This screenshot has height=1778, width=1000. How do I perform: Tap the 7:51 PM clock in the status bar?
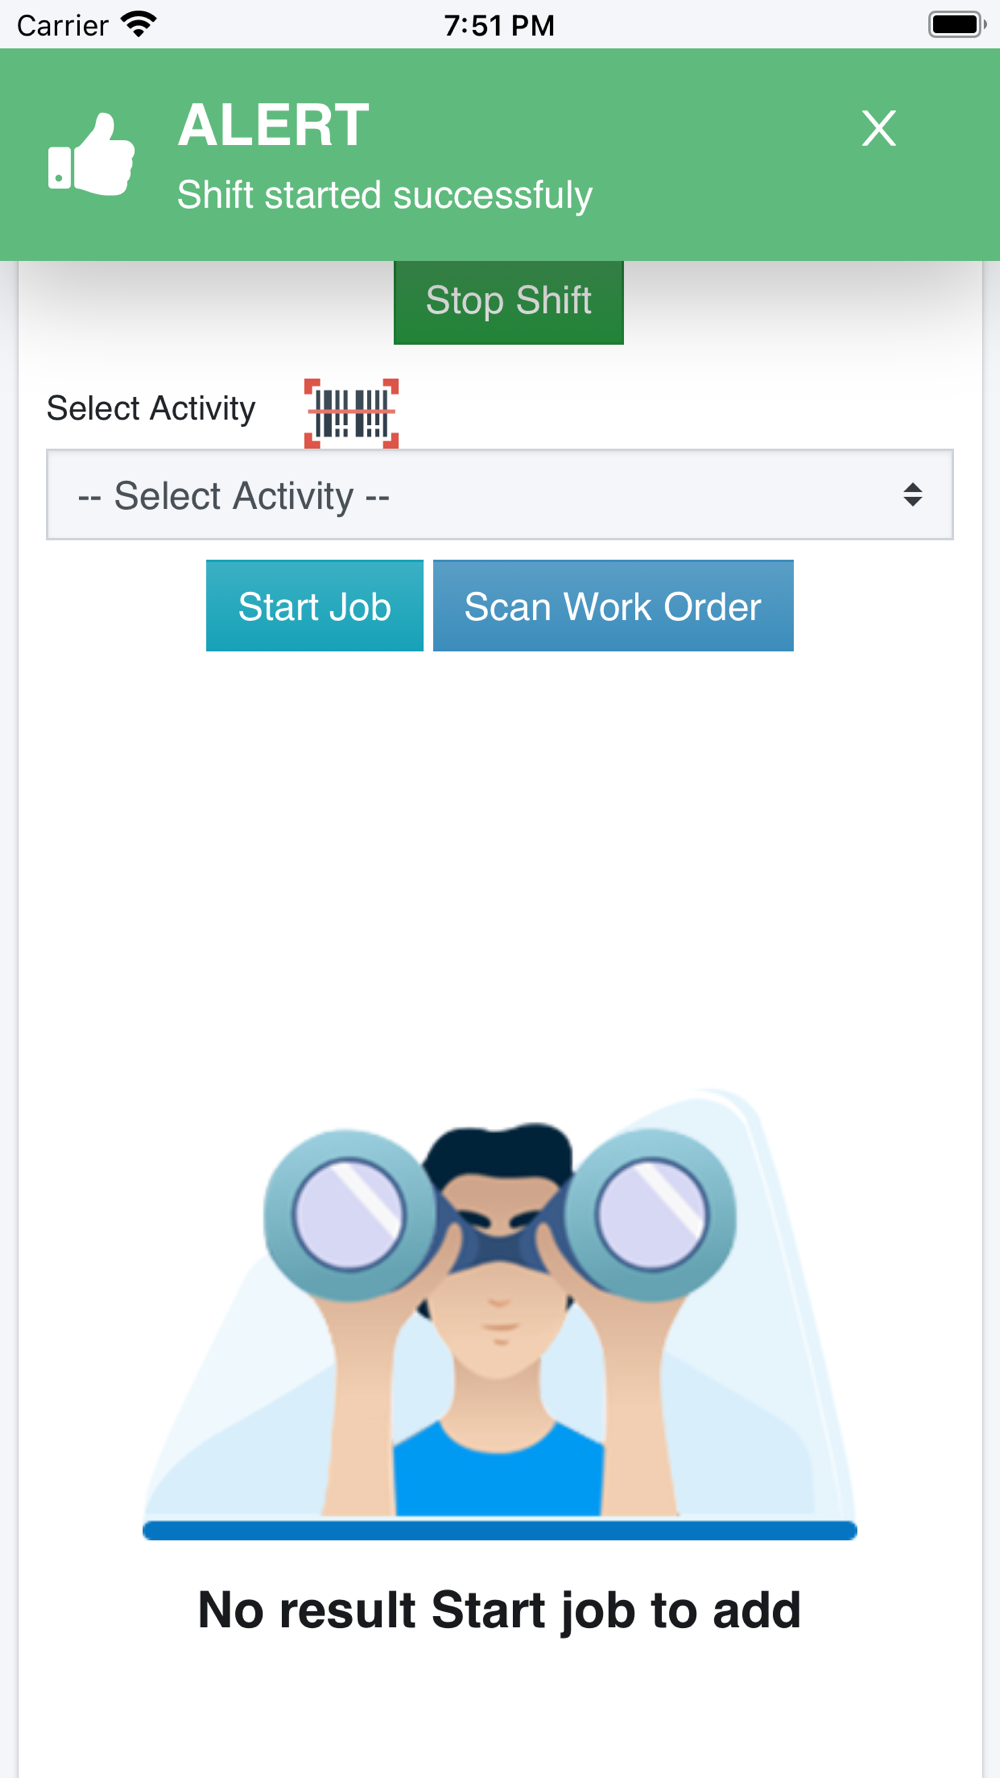pyautogui.click(x=499, y=25)
